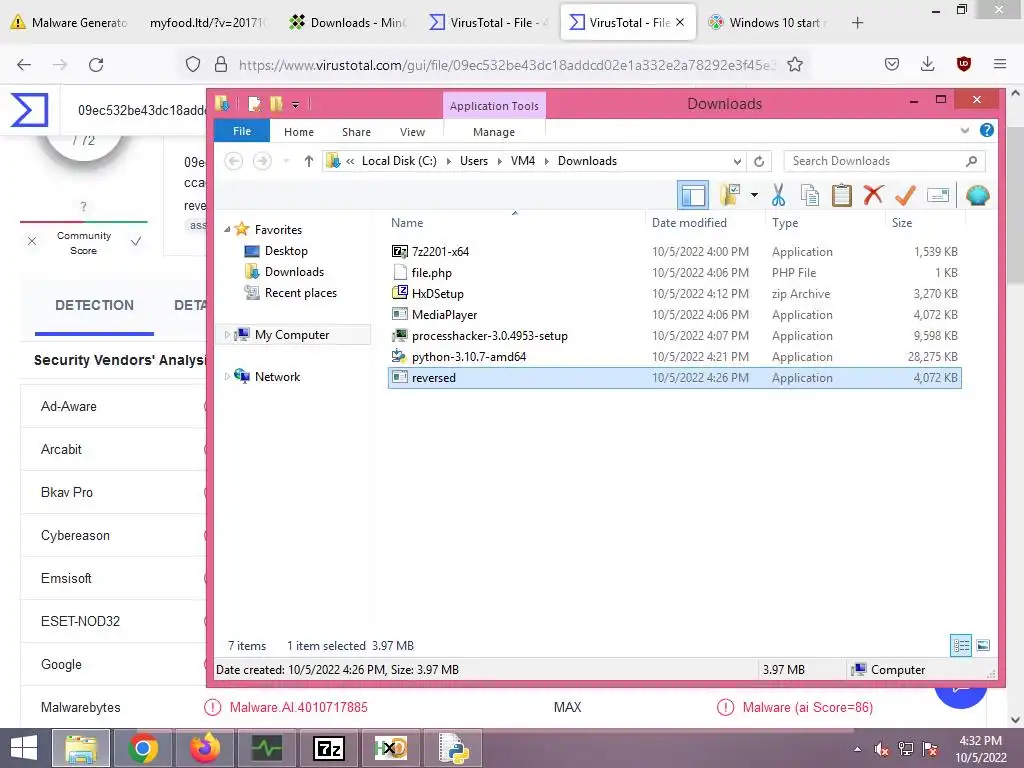Sort files by Size column header
This screenshot has height=768, width=1024.
point(902,223)
